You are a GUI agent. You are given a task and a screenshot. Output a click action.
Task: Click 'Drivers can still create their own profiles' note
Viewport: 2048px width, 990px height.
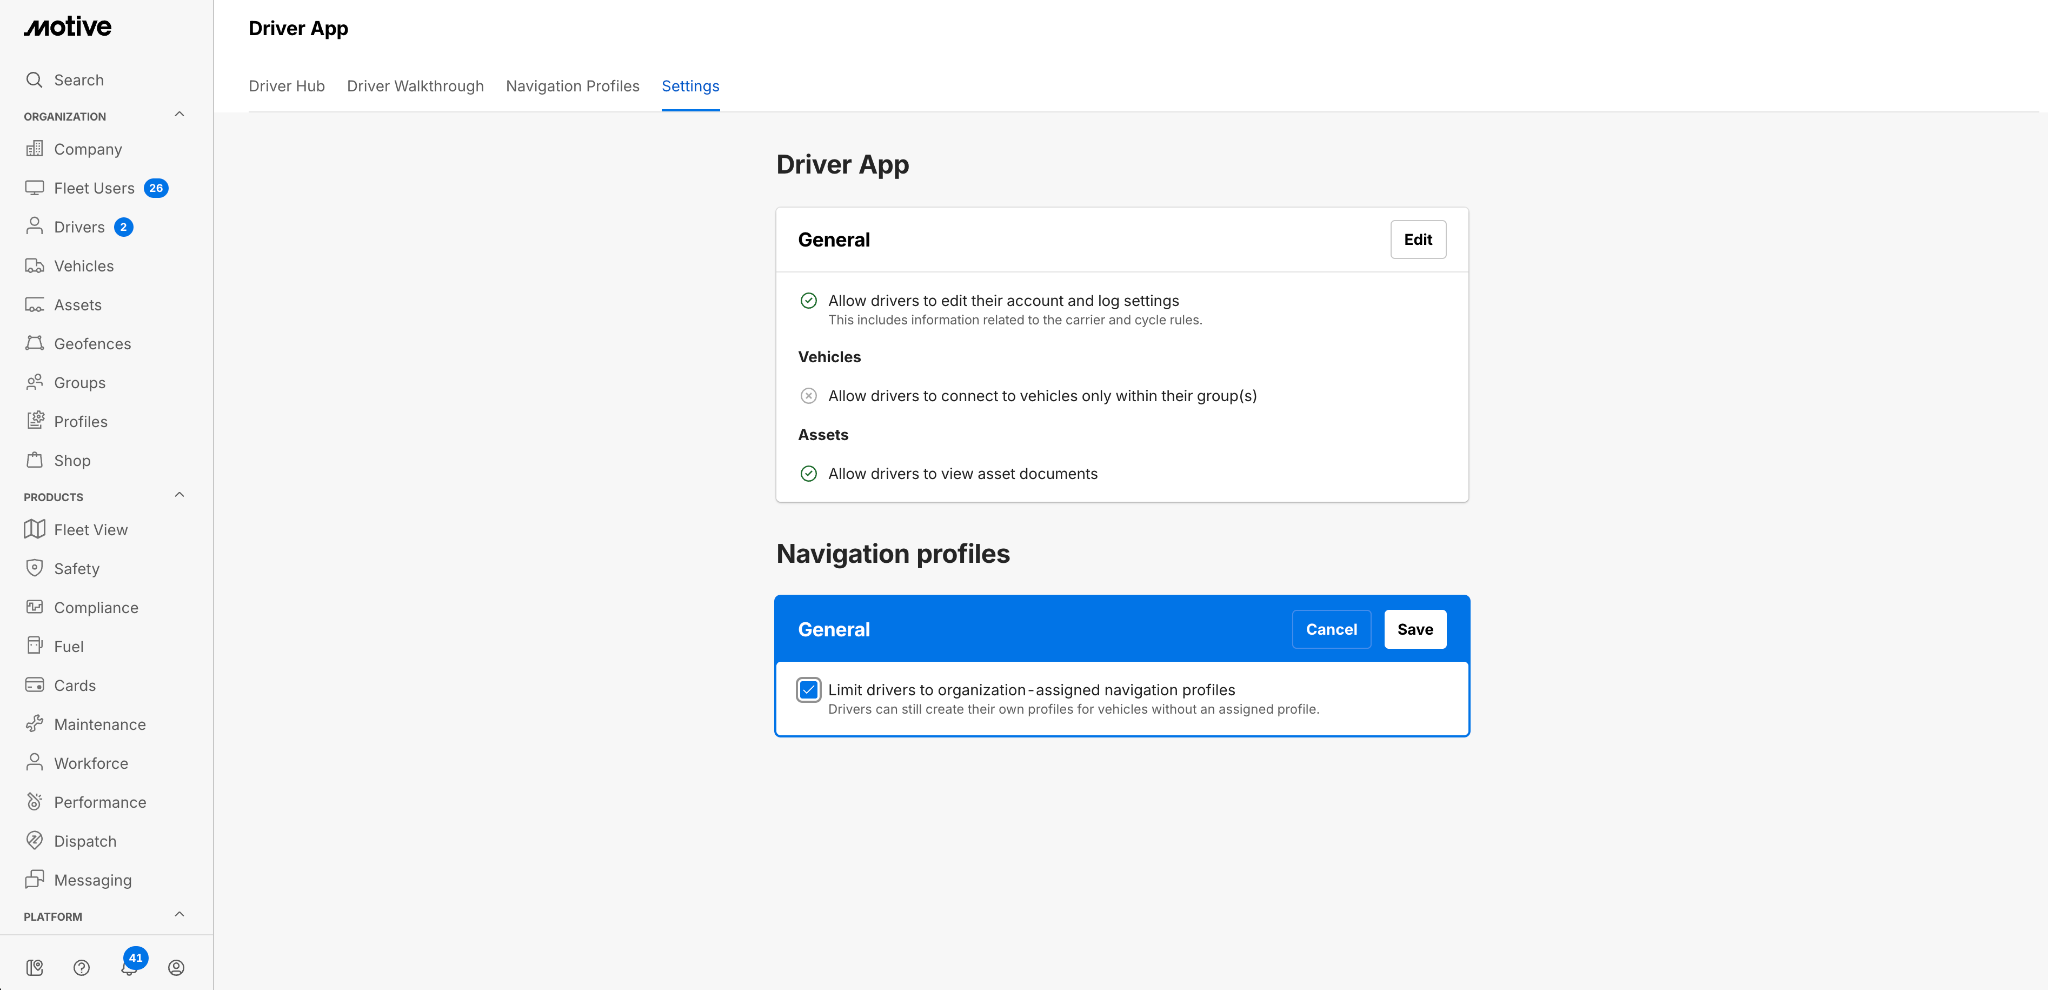[x=1074, y=710]
